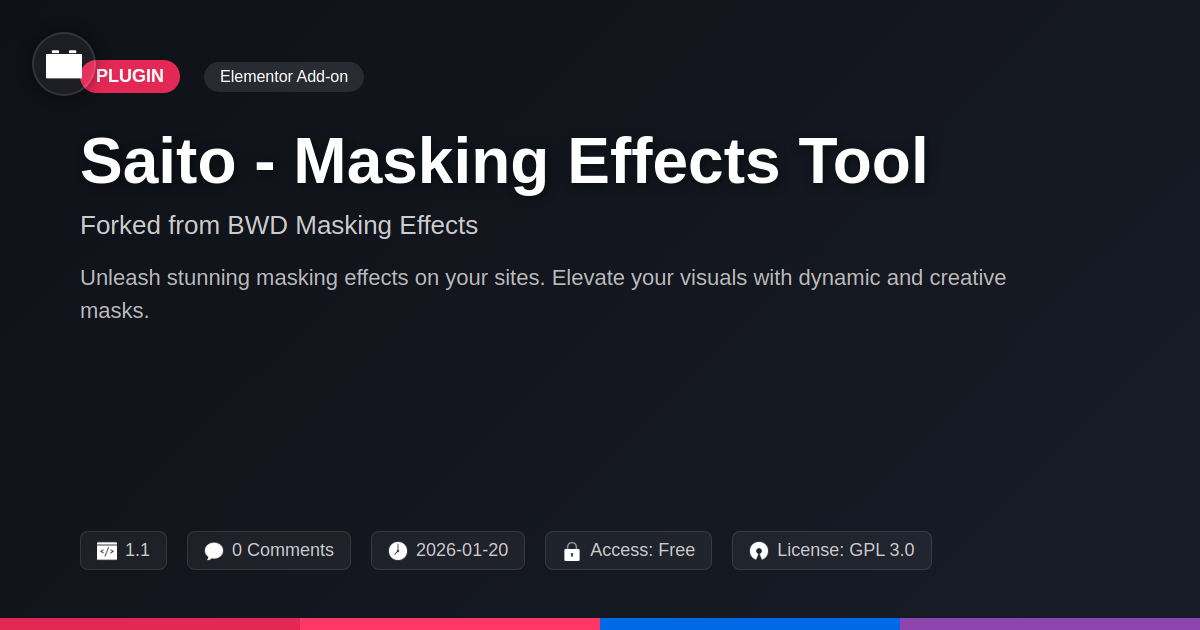
Task: Click the clock date icon
Action: (x=398, y=551)
